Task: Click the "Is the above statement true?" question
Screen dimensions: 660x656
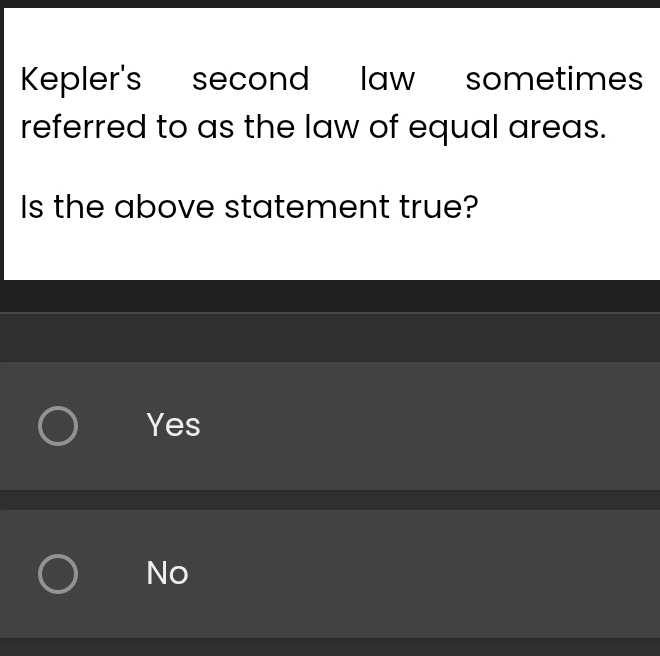Action: 249,207
